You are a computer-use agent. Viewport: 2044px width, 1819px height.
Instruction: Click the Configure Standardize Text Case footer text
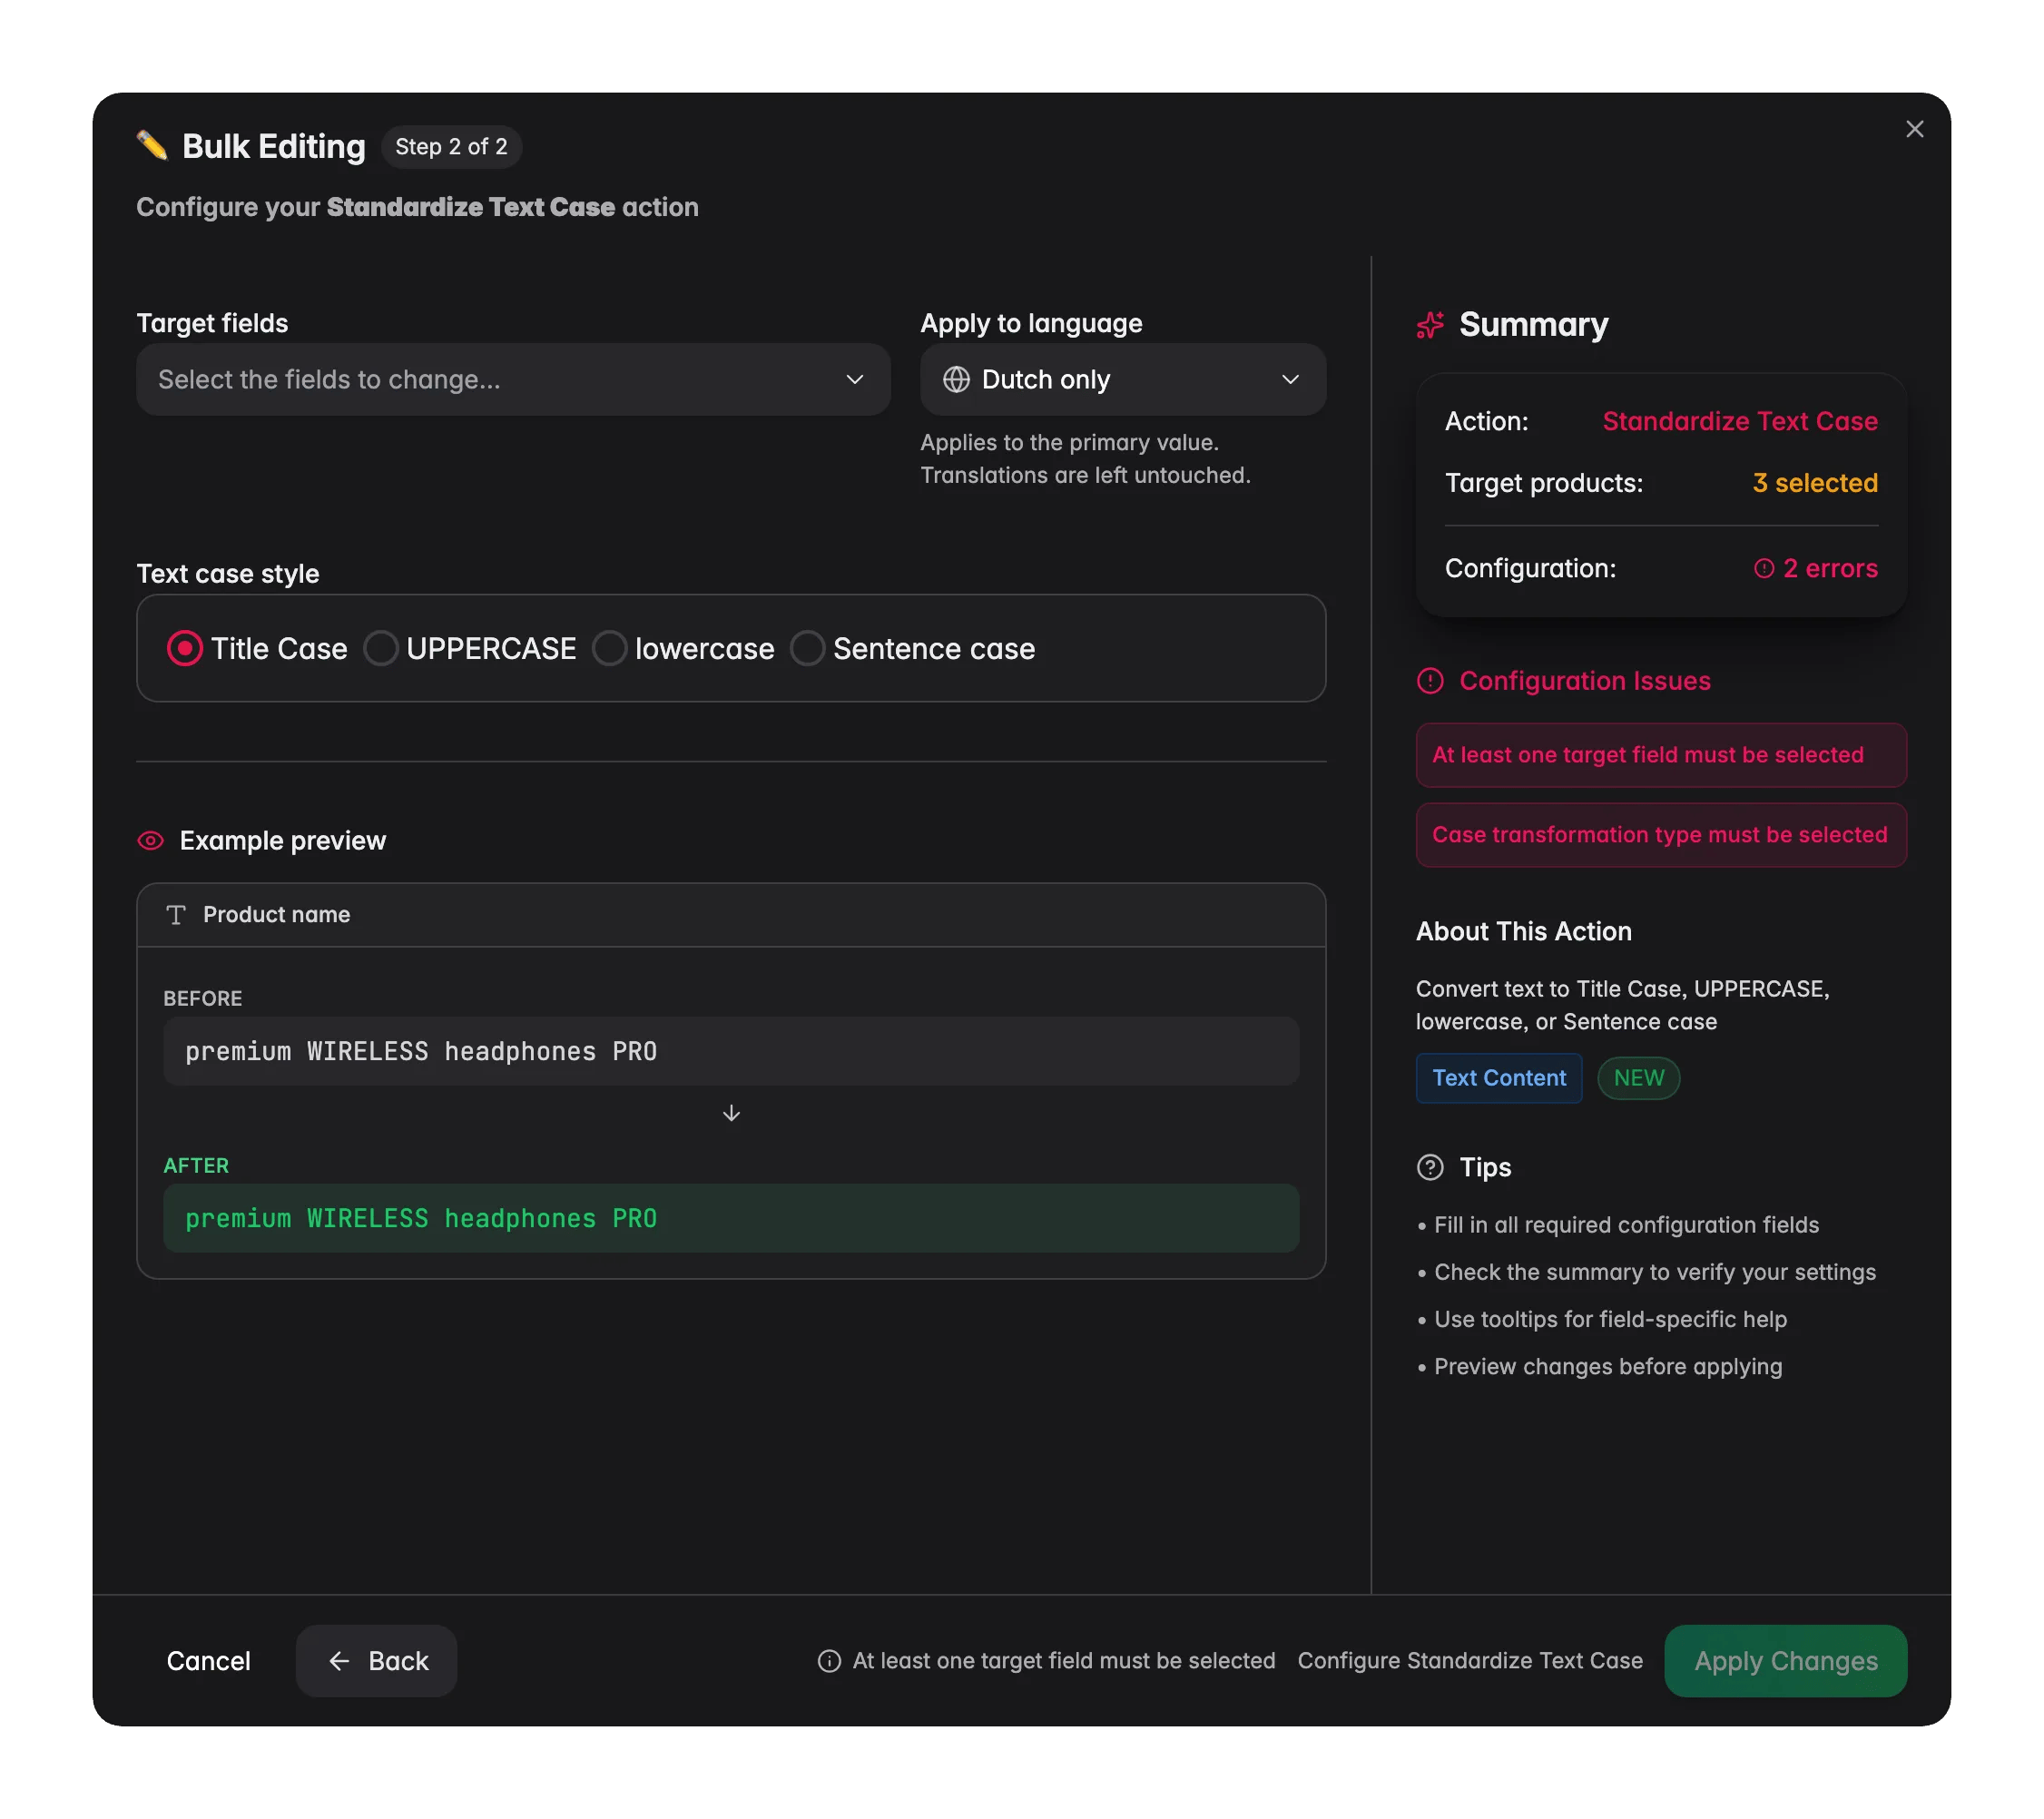(1470, 1661)
